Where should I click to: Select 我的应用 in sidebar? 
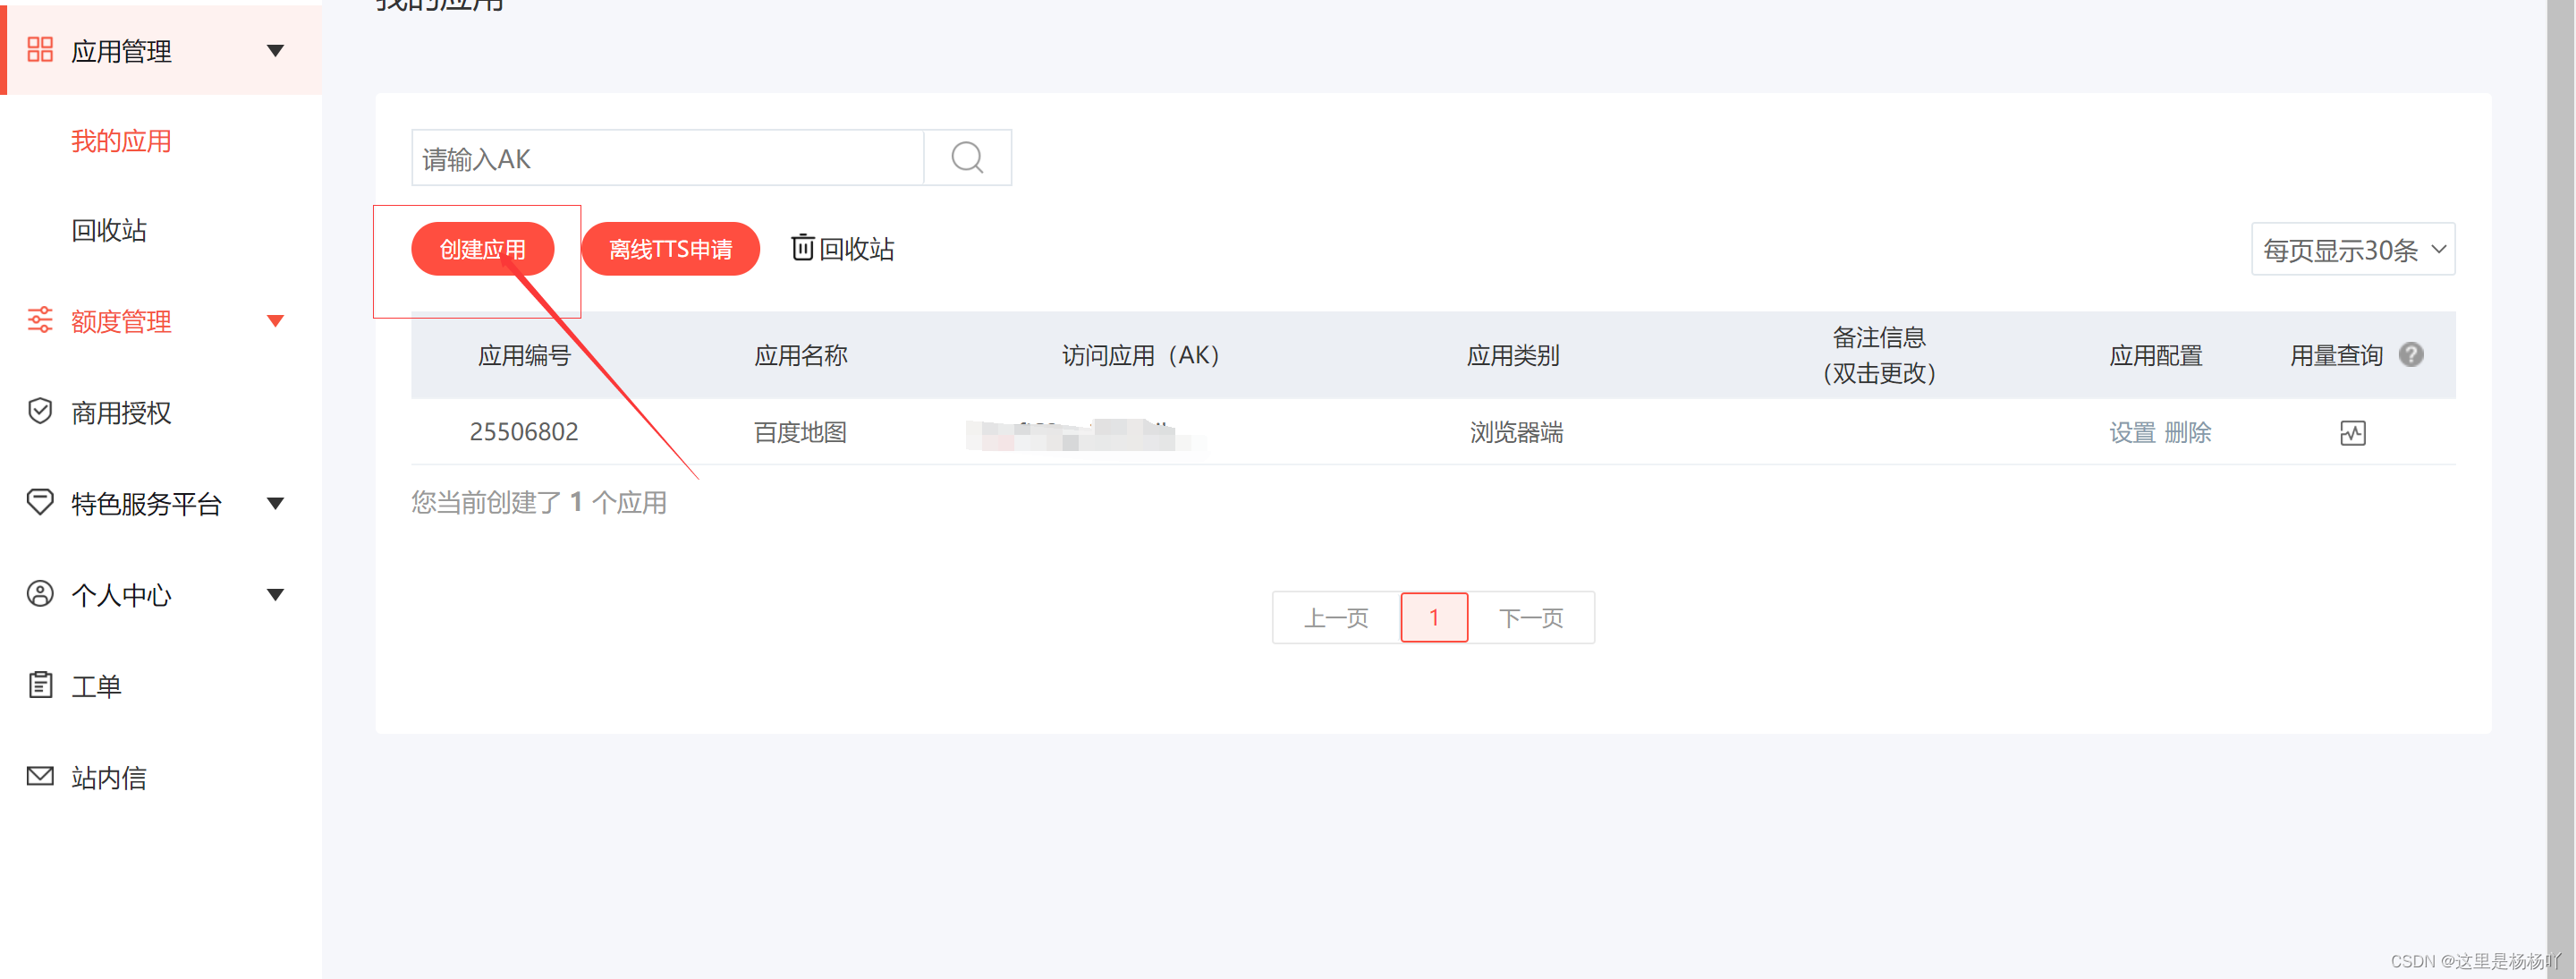(121, 141)
